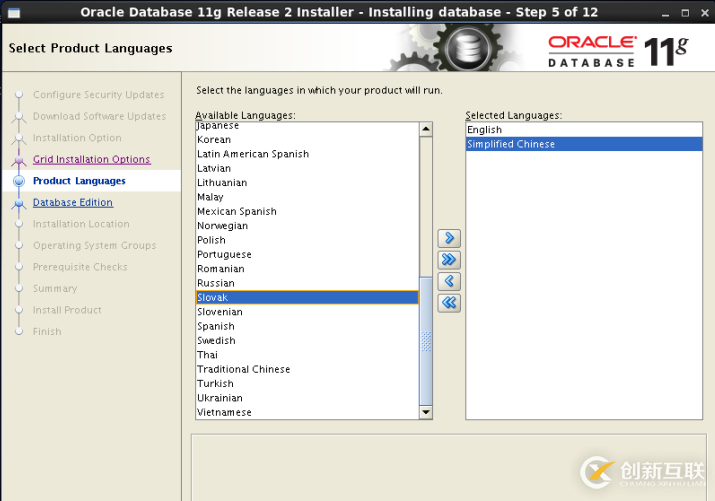Select Japanese in the Available Languages list
Screen dimensions: 715x501
(307, 126)
